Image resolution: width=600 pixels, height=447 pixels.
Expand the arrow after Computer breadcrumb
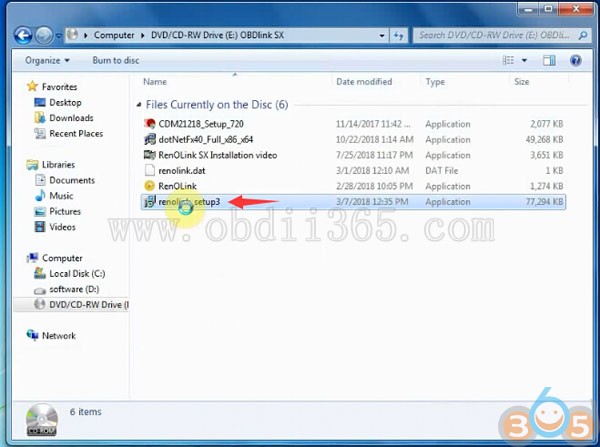point(142,36)
